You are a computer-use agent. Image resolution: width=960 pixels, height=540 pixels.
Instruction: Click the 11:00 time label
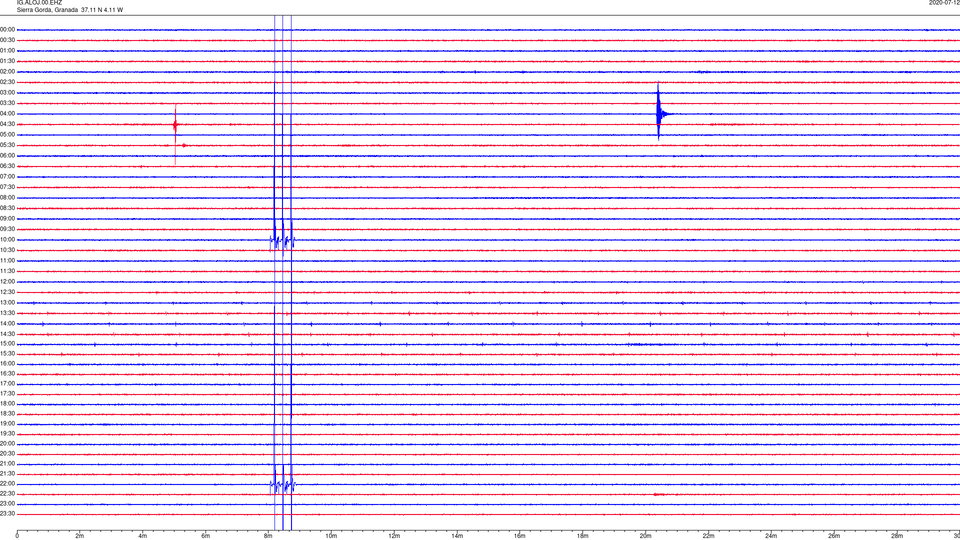7,260
